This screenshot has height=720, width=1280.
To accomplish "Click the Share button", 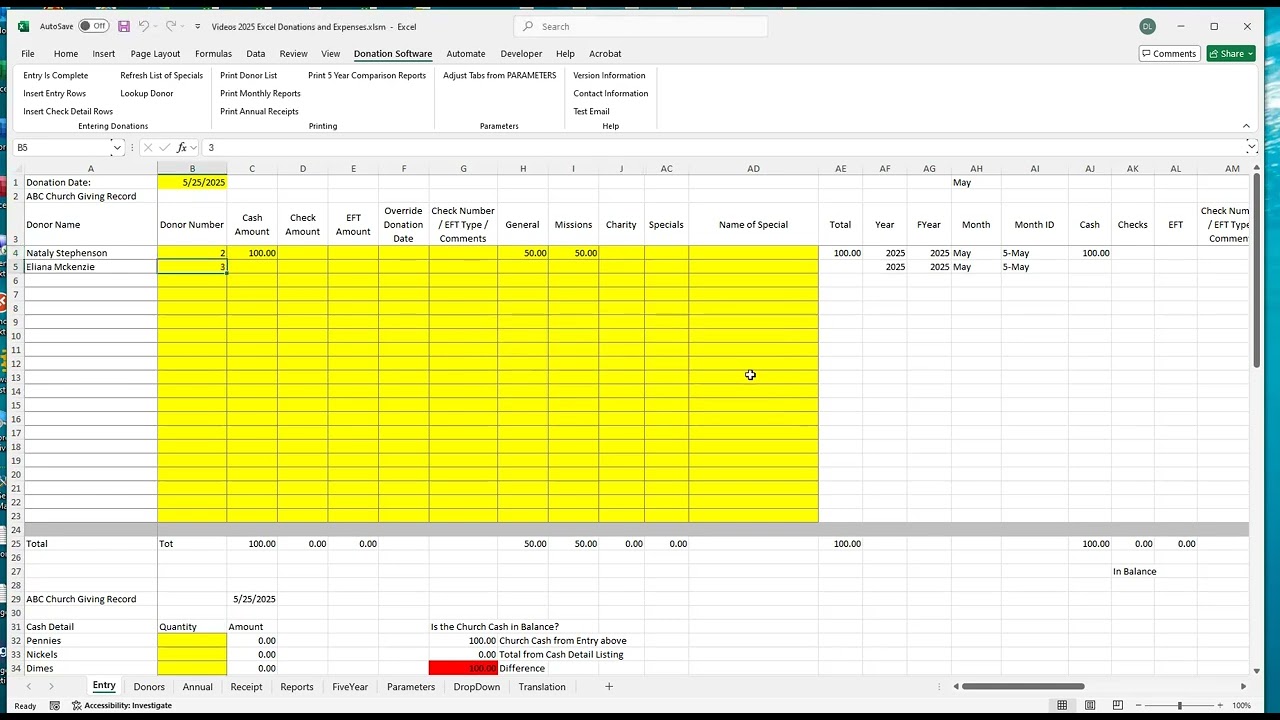I will [1230, 53].
